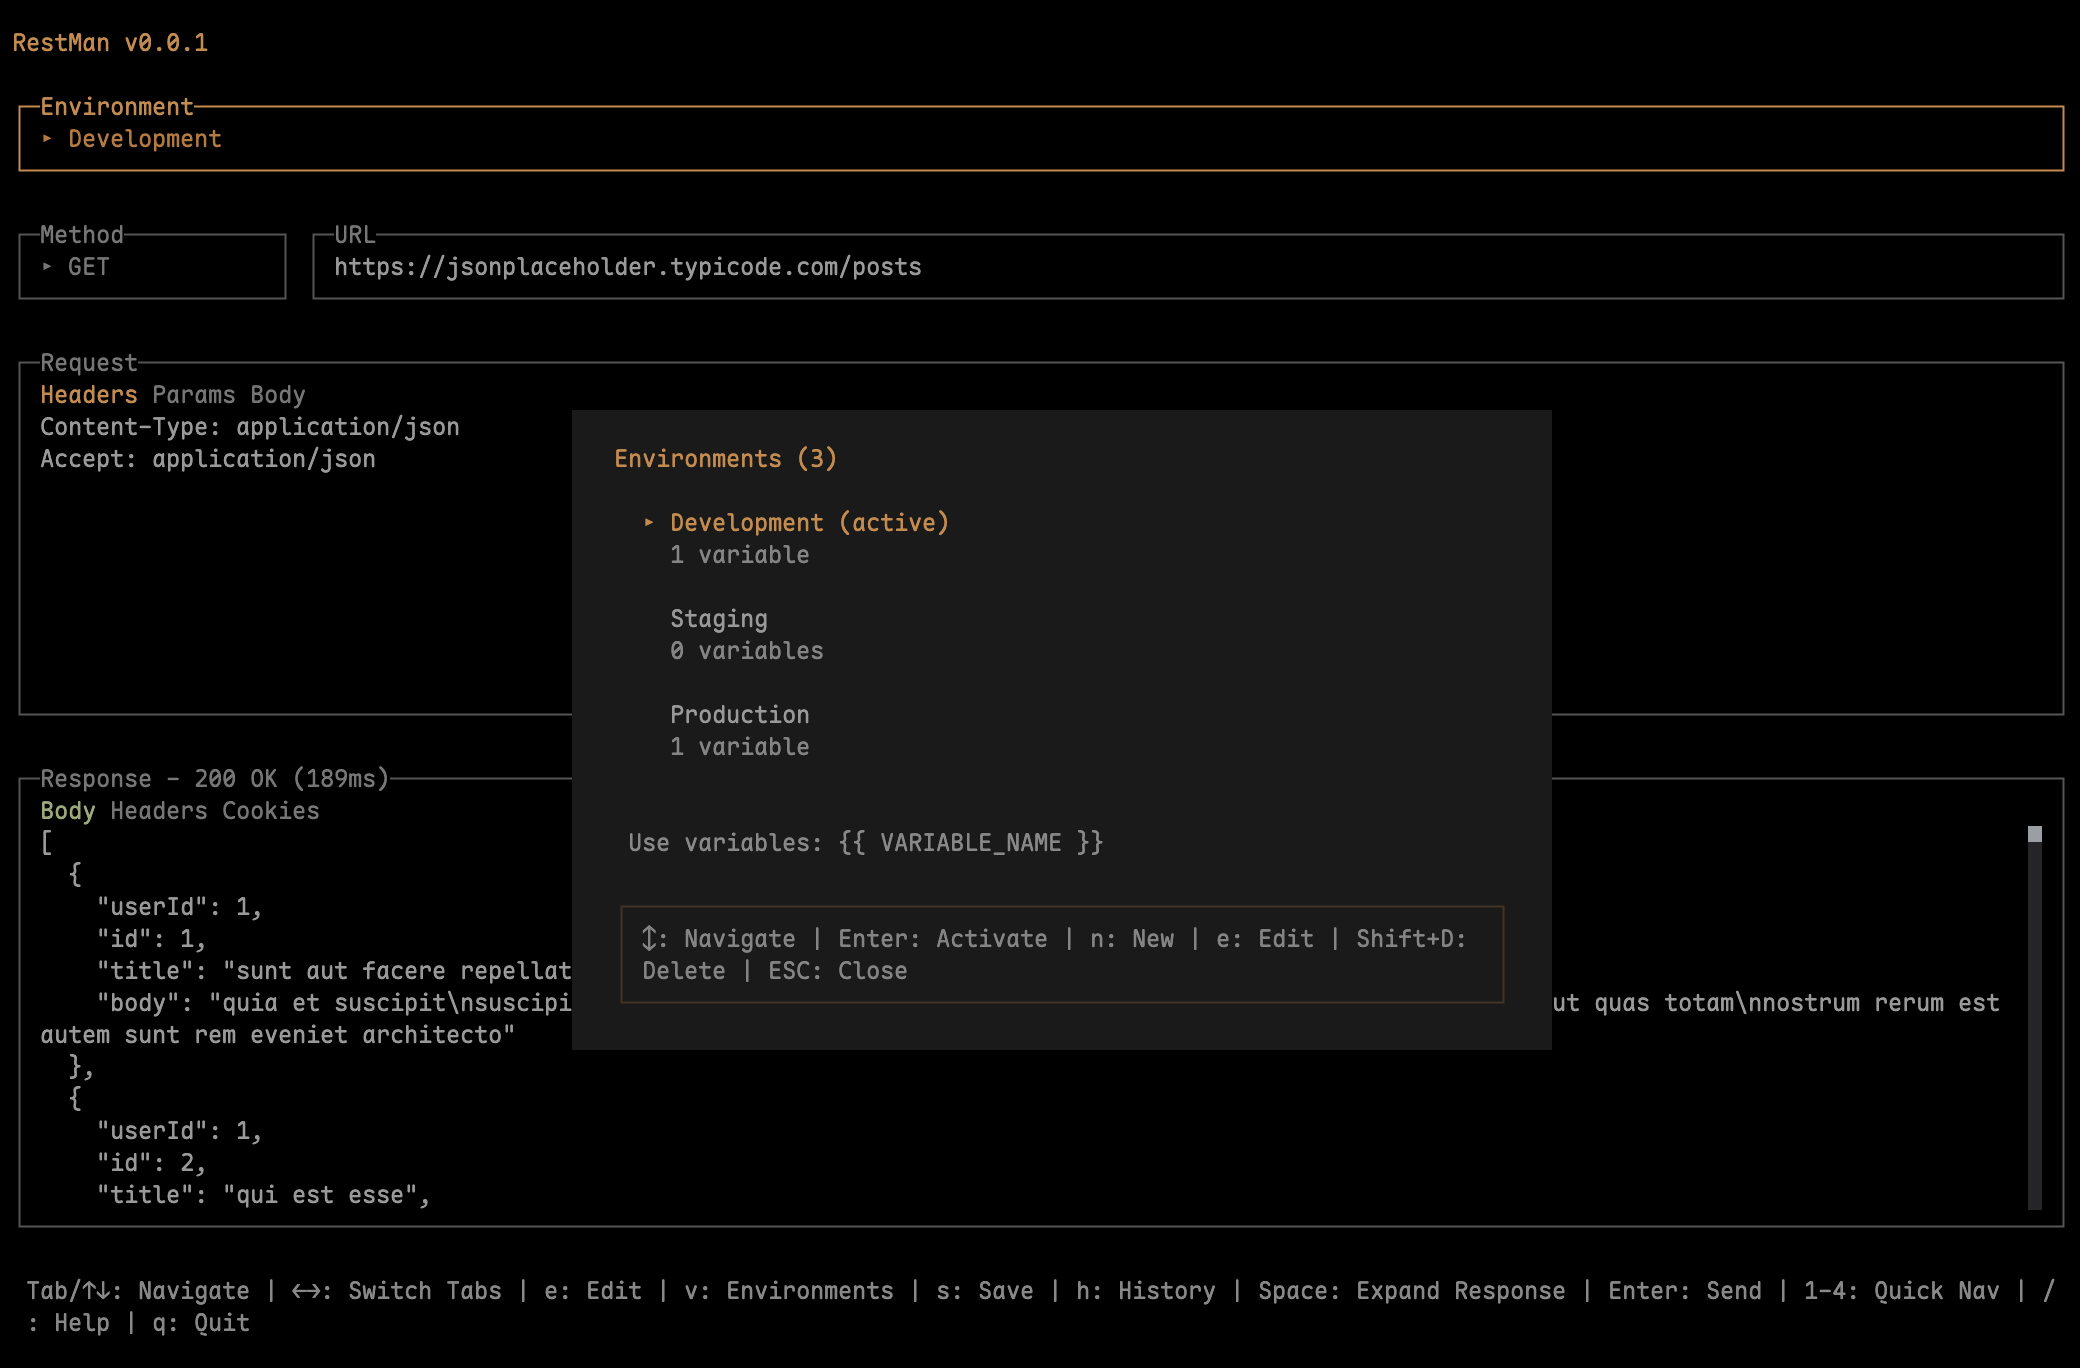2080x1368 pixels.
Task: Click the Environment selector arrow icon
Action: pyautogui.click(x=47, y=139)
